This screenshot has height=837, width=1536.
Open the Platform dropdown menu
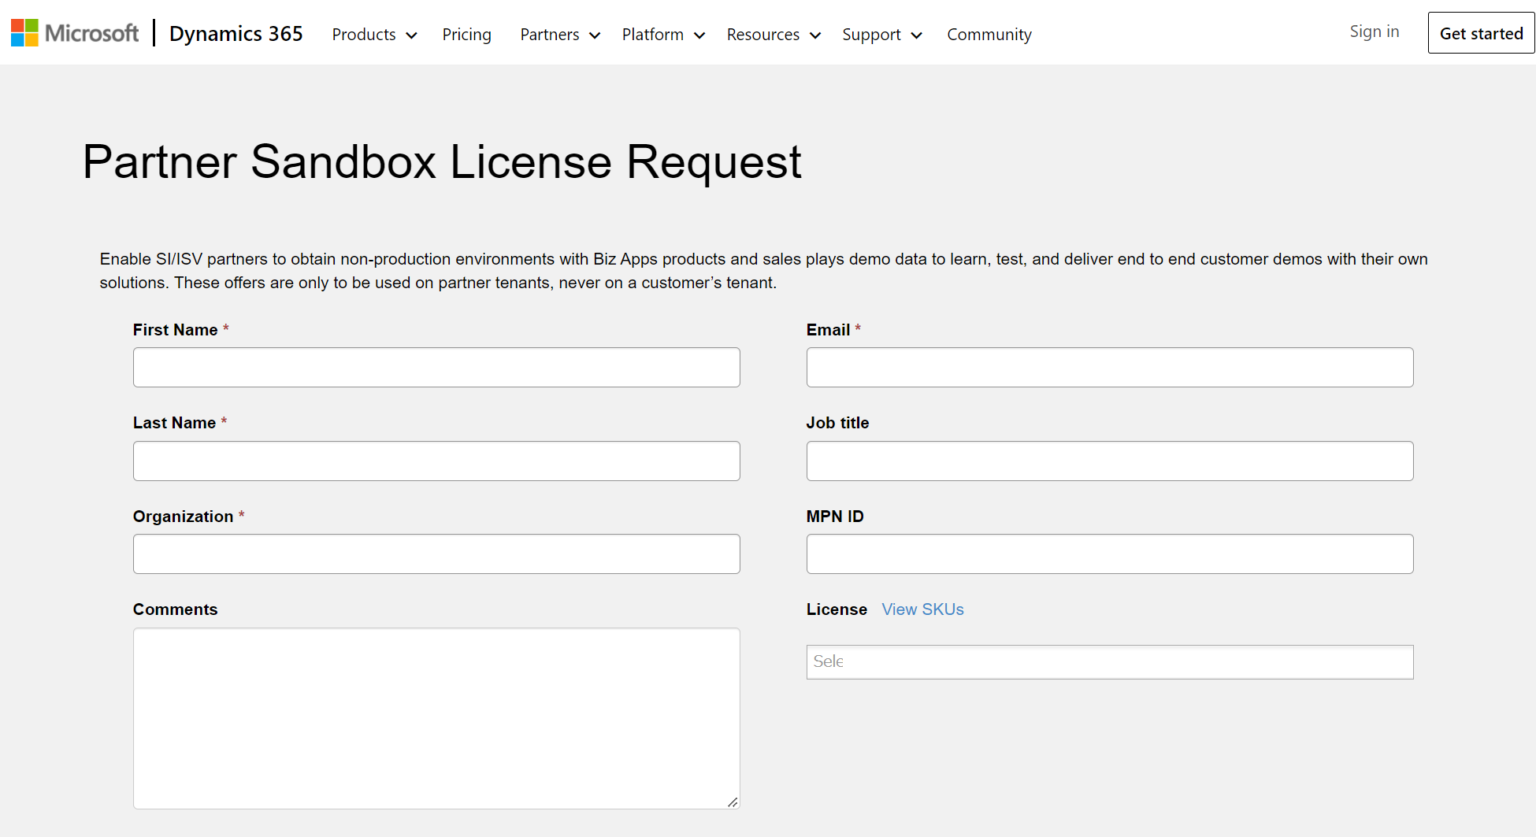(662, 34)
